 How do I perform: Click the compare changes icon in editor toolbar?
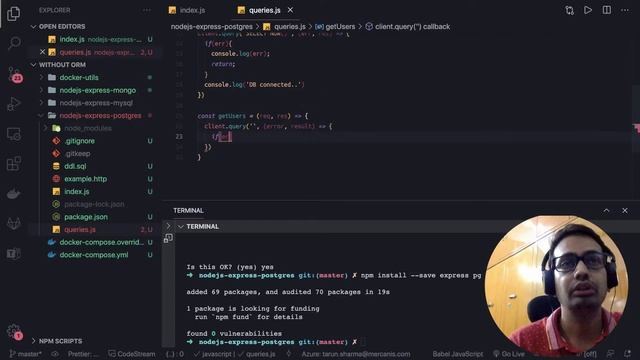click(x=569, y=10)
